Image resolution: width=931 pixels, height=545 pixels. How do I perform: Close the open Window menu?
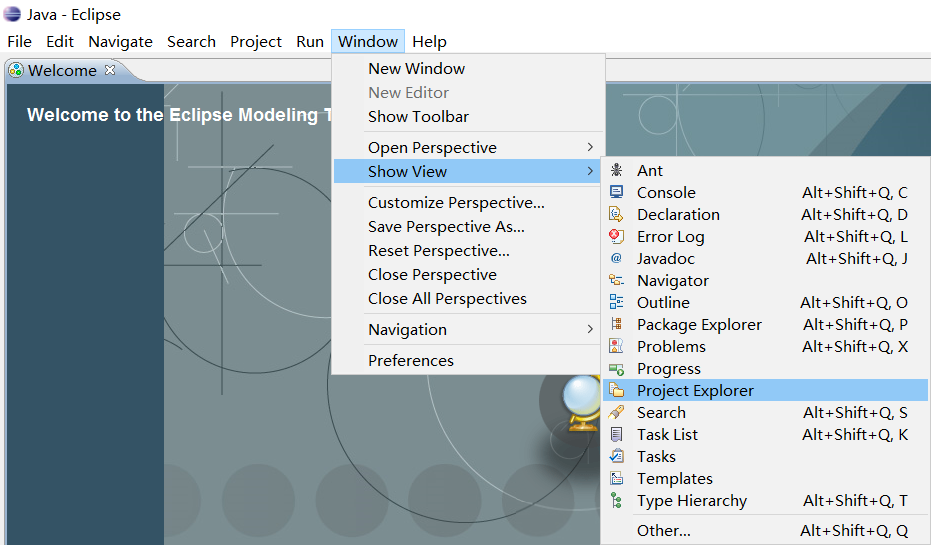(x=368, y=42)
